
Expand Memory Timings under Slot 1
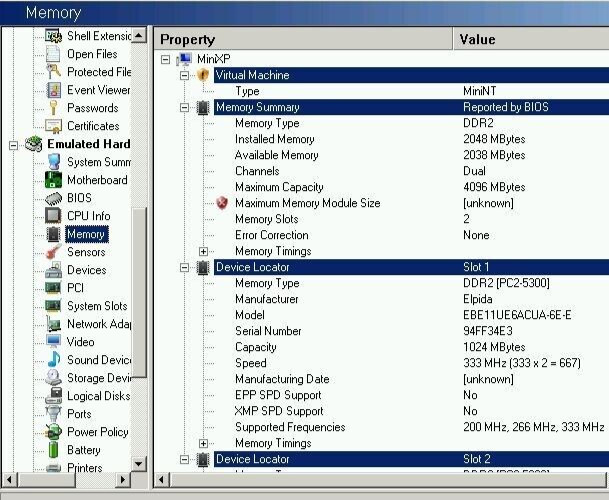click(203, 443)
